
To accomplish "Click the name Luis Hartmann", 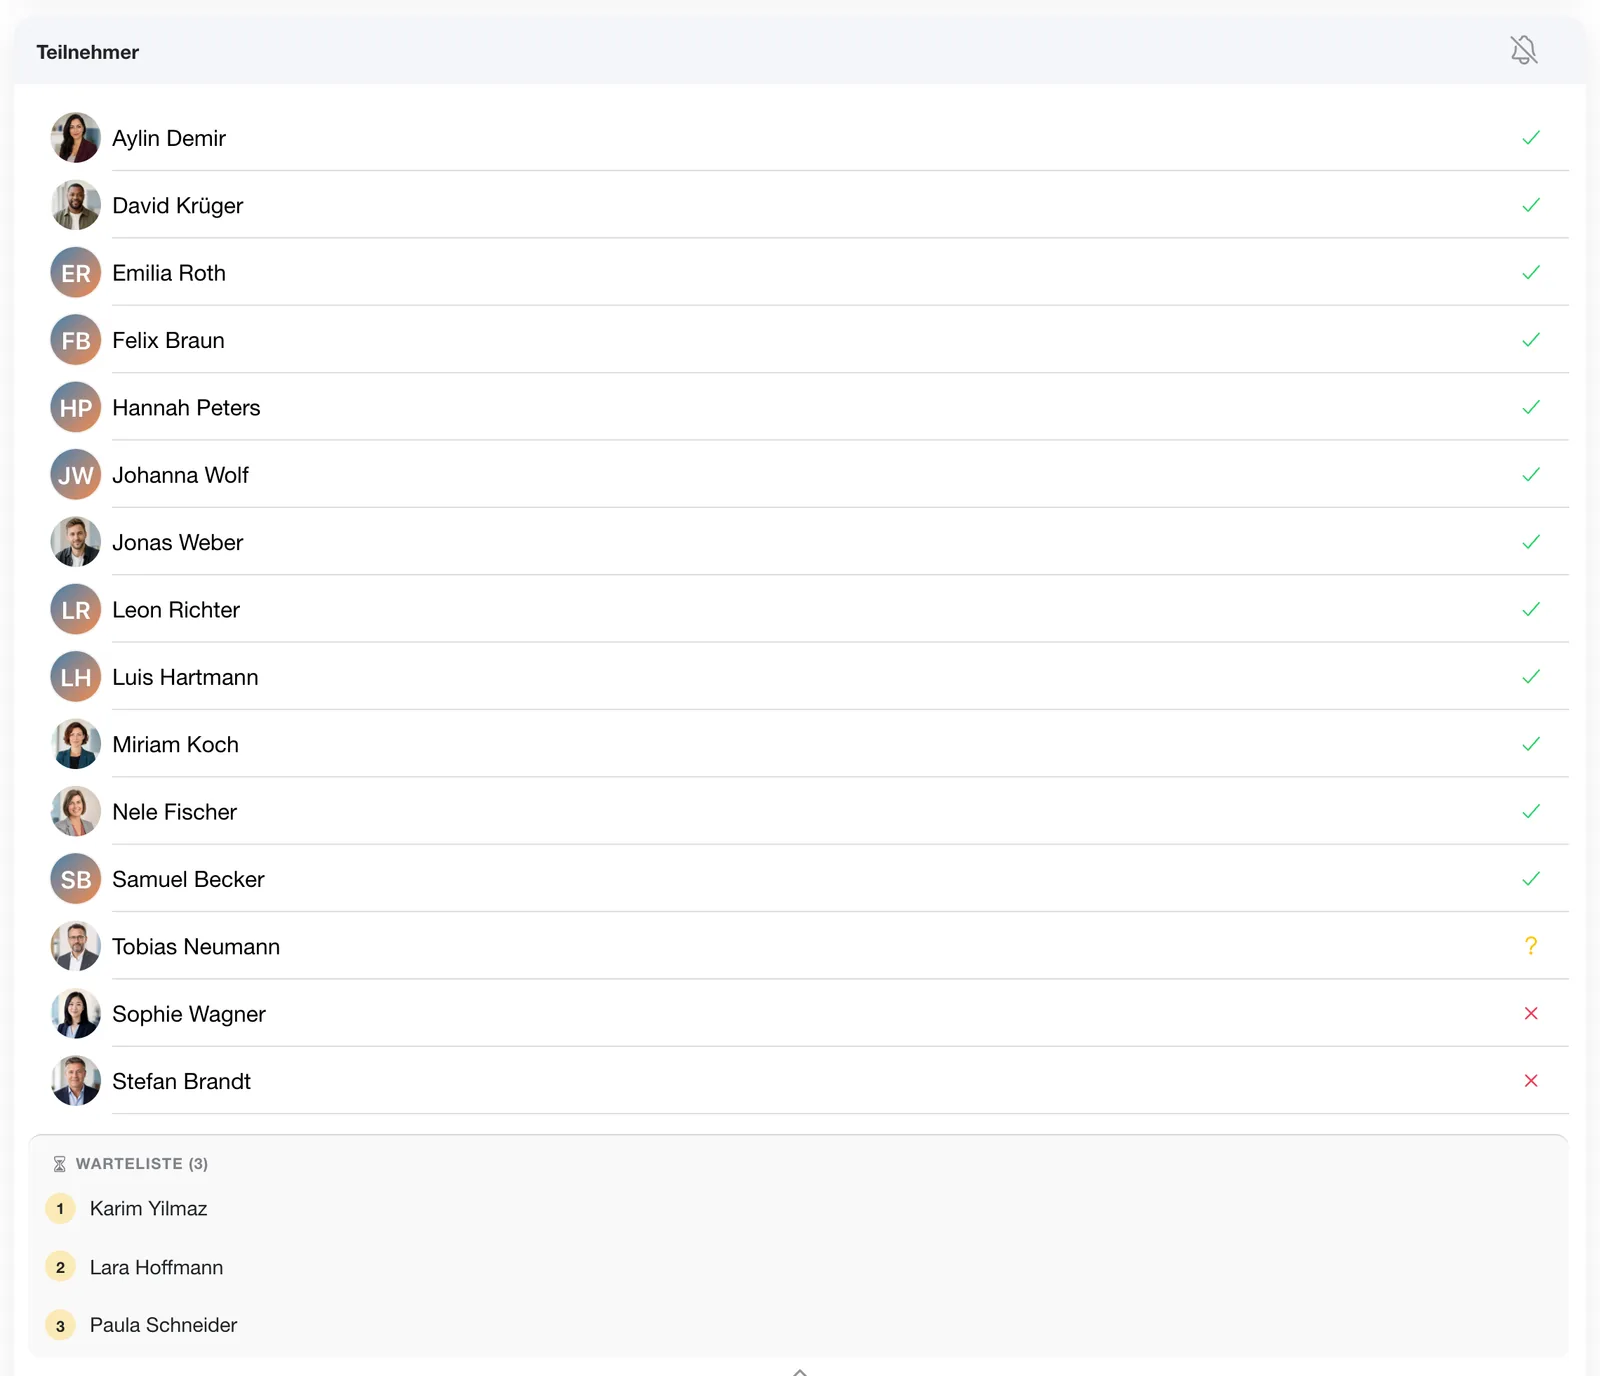I will [185, 677].
